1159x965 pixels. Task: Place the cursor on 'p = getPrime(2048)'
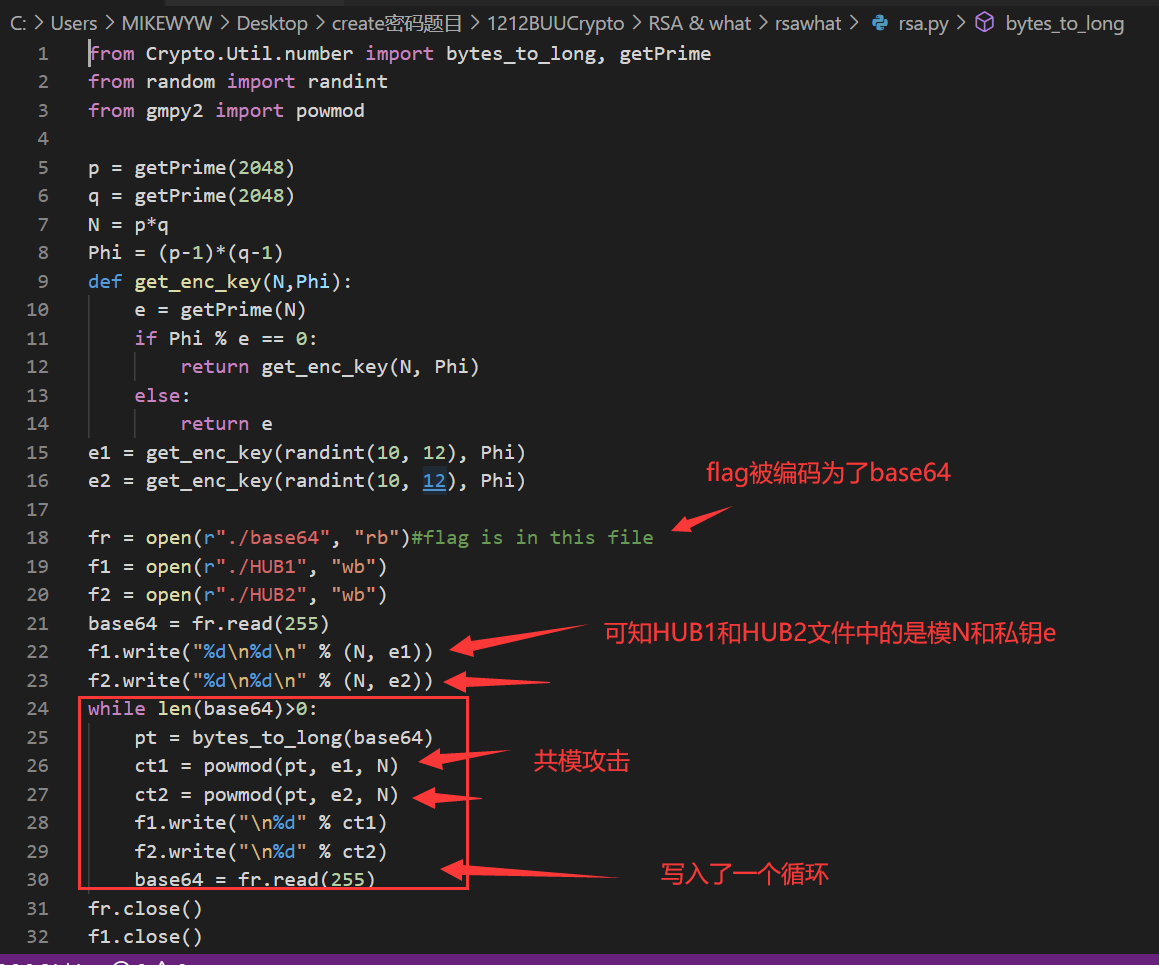click(191, 168)
